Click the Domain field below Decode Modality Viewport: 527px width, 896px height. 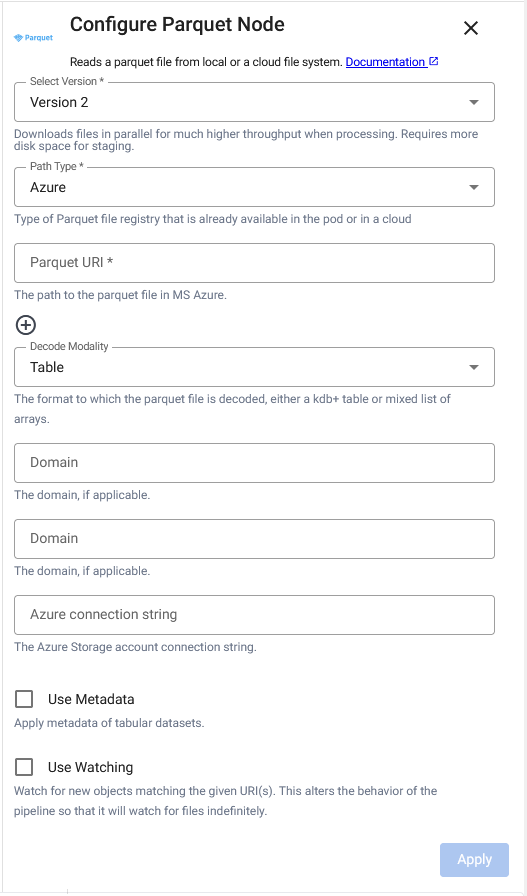coord(254,463)
